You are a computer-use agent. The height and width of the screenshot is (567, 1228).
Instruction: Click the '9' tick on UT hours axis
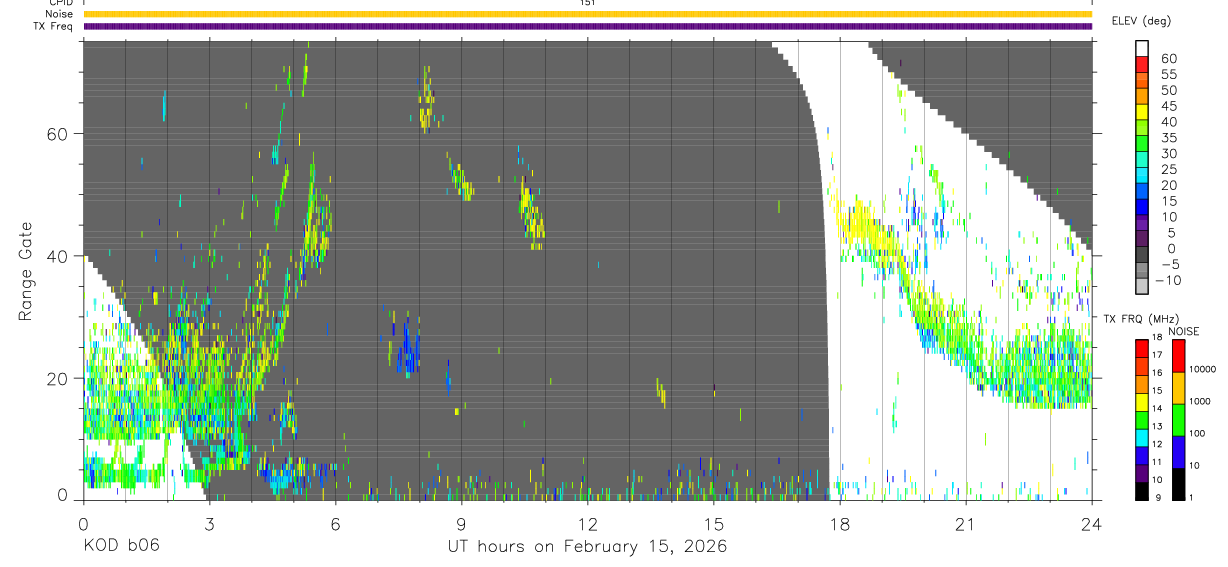pos(461,524)
